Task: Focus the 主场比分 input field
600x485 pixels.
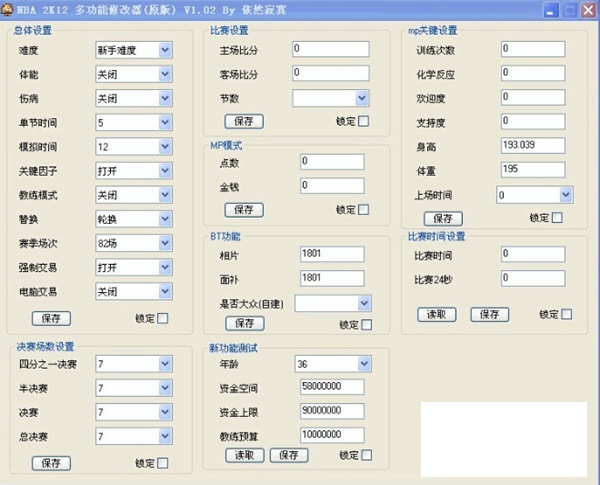Action: [x=331, y=49]
